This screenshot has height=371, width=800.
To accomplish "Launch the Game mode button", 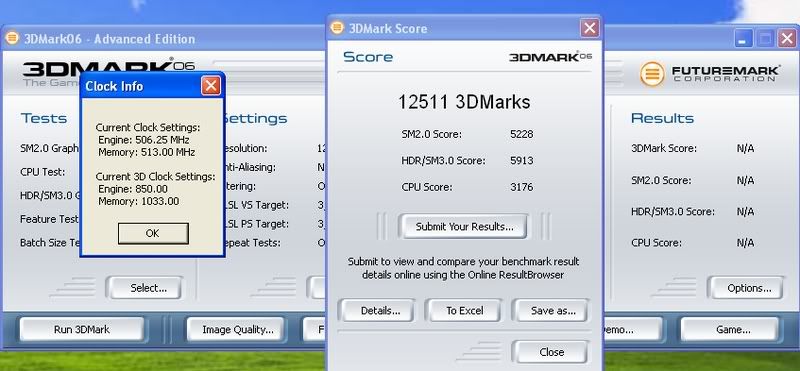I will pyautogui.click(x=731, y=330).
